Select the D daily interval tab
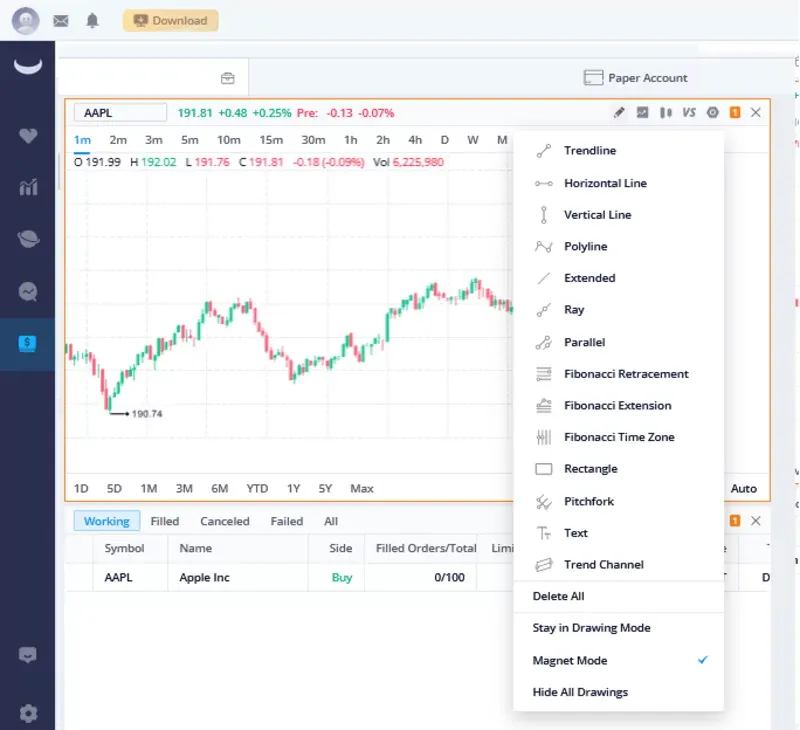Screen dimensions: 800x730 (444, 140)
